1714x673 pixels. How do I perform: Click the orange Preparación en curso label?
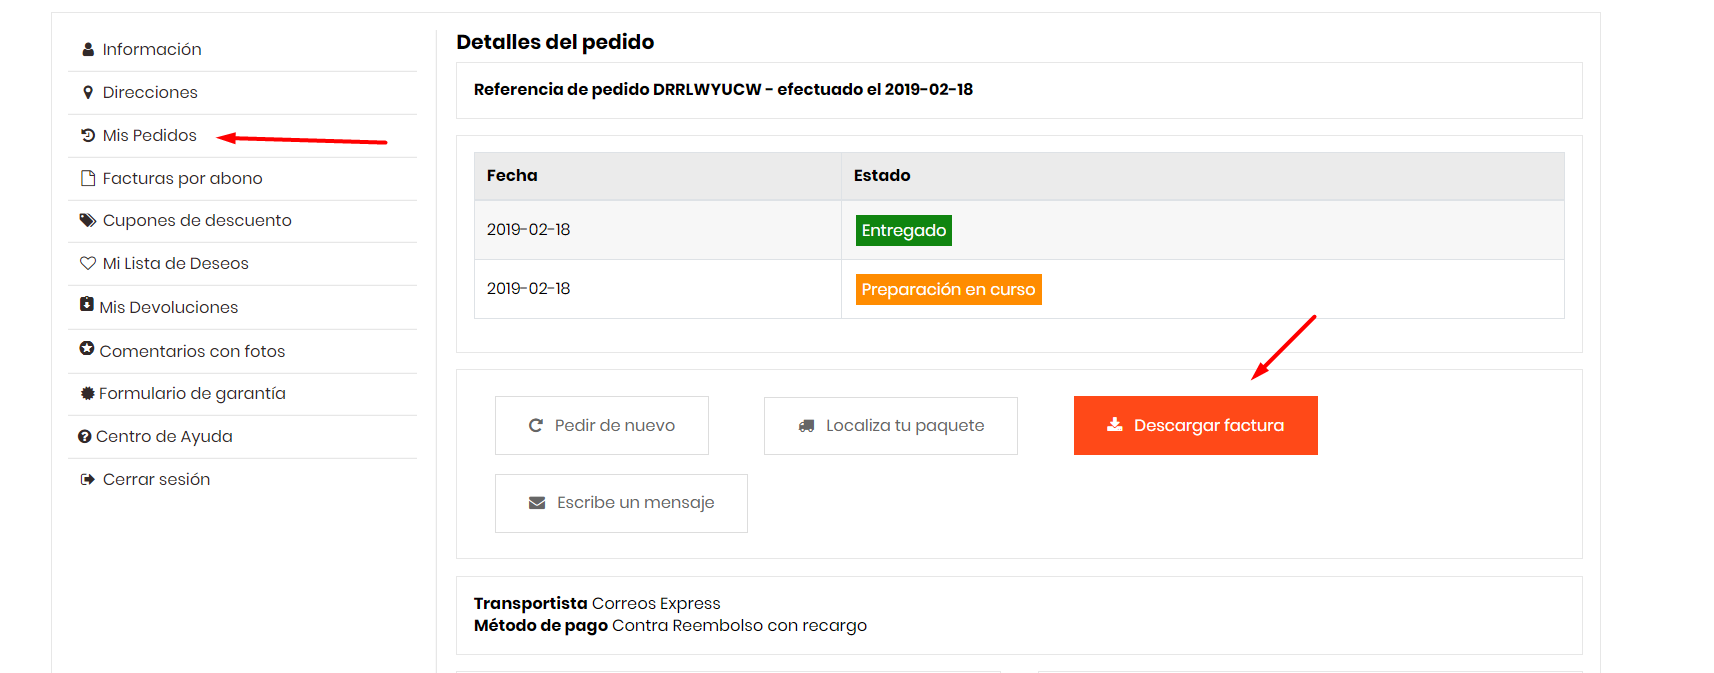pos(948,289)
